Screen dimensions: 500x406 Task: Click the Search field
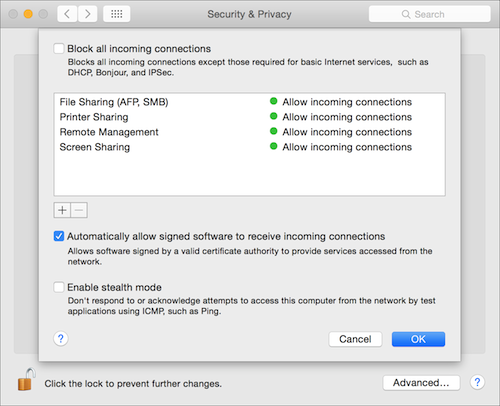(430, 14)
